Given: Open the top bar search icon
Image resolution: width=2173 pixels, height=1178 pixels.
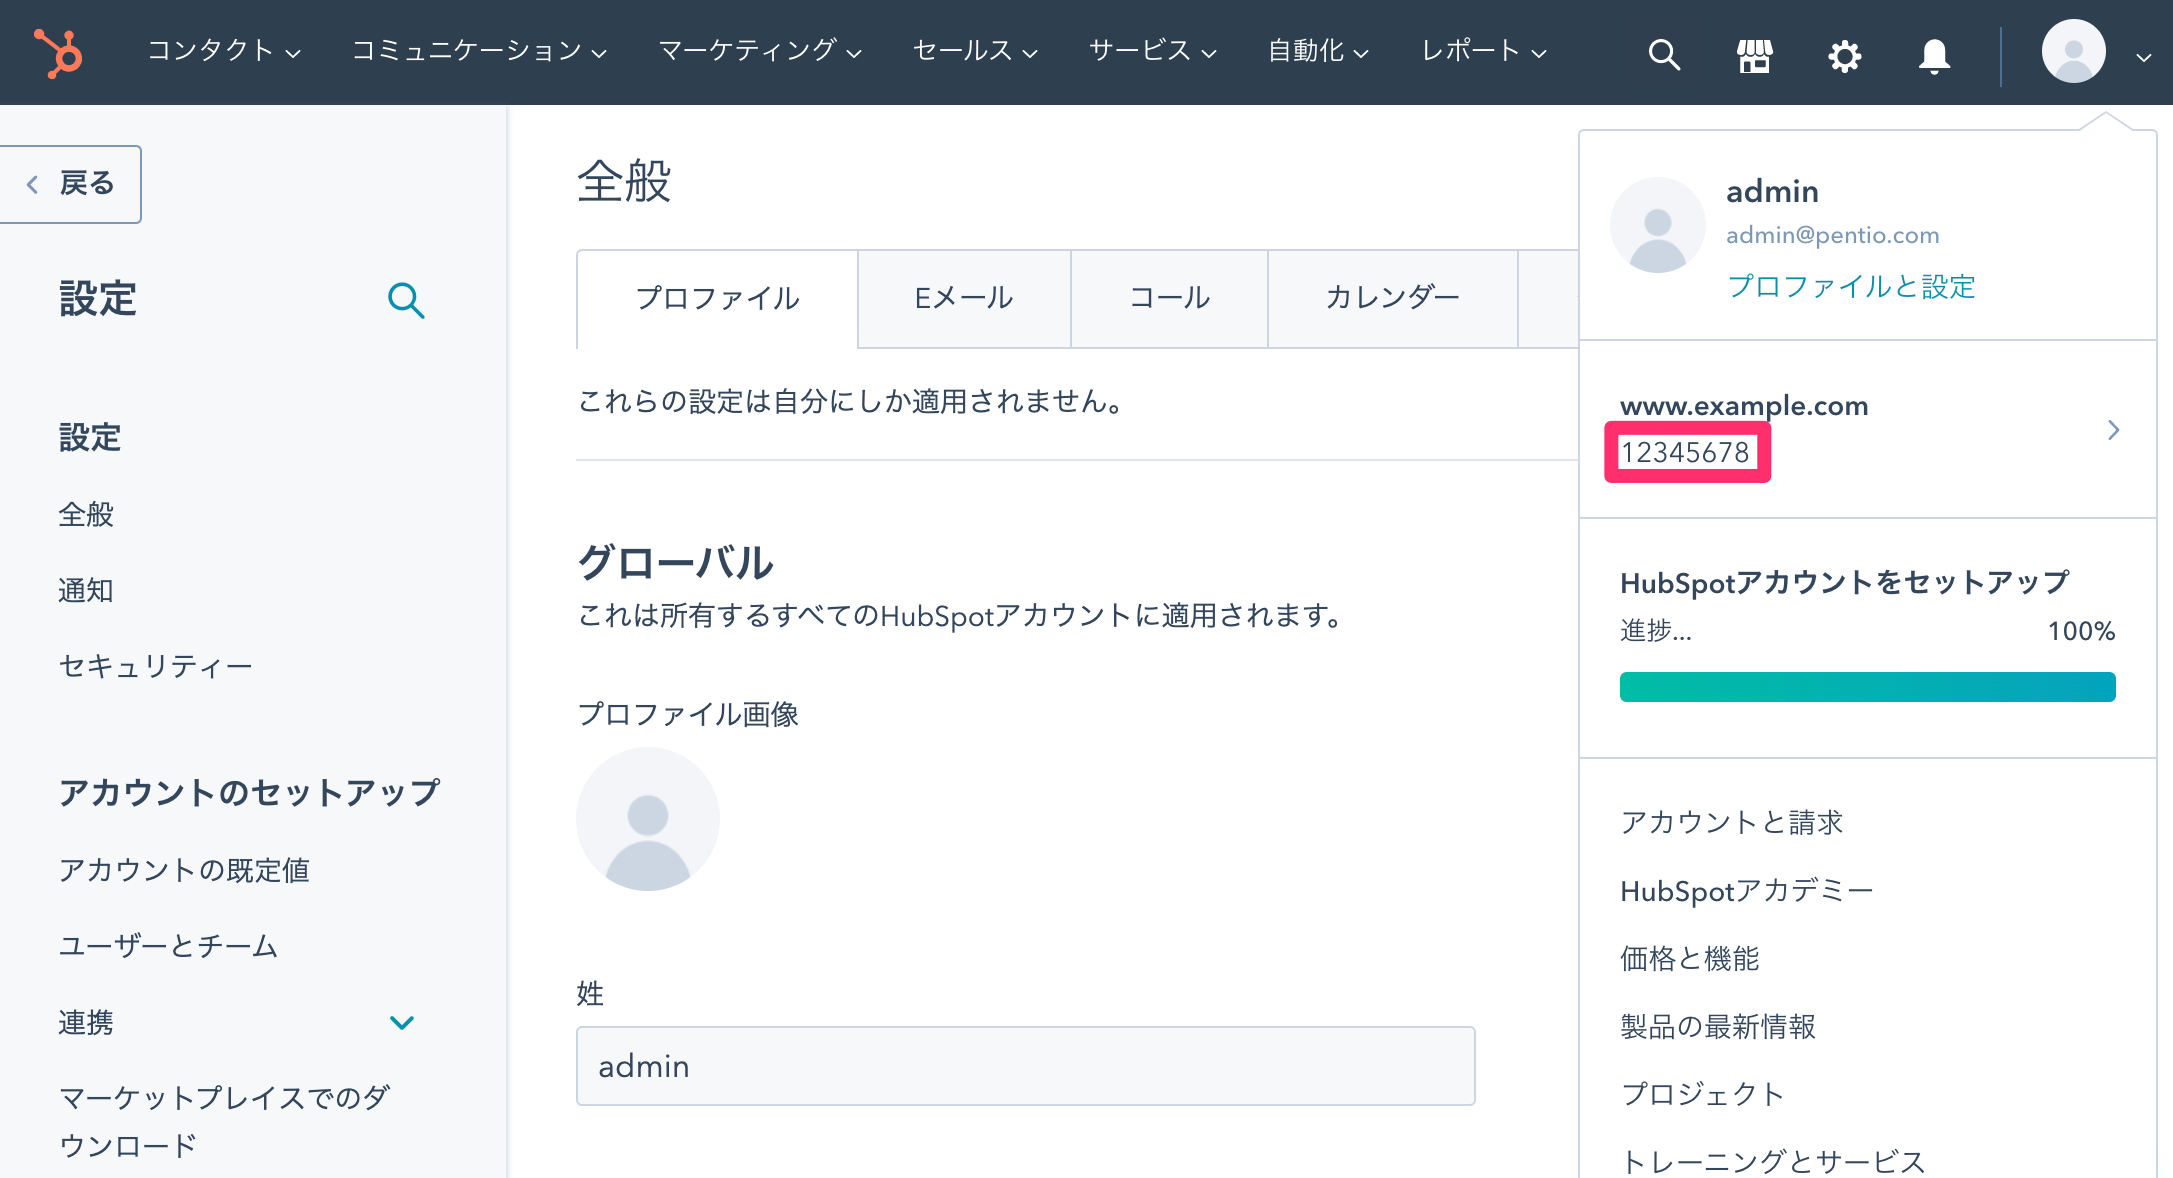Looking at the screenshot, I should [x=1664, y=54].
